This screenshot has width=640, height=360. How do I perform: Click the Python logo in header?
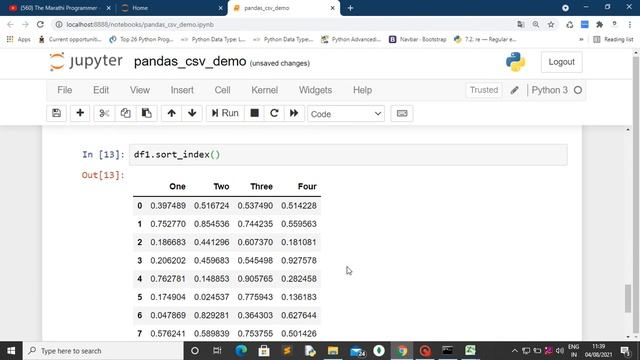coord(516,62)
